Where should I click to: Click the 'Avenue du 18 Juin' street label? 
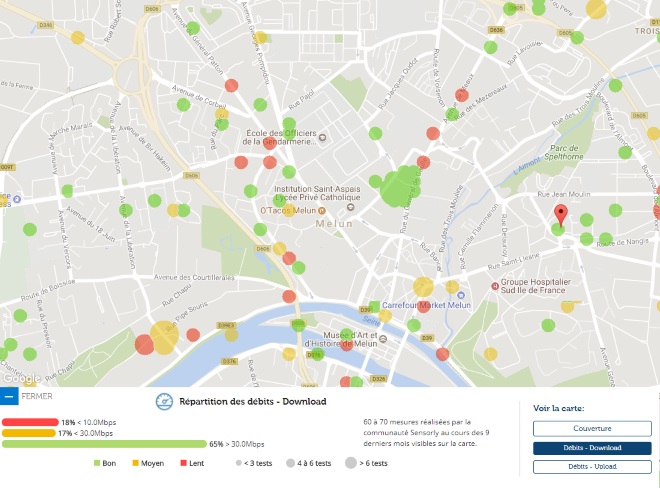(91, 224)
